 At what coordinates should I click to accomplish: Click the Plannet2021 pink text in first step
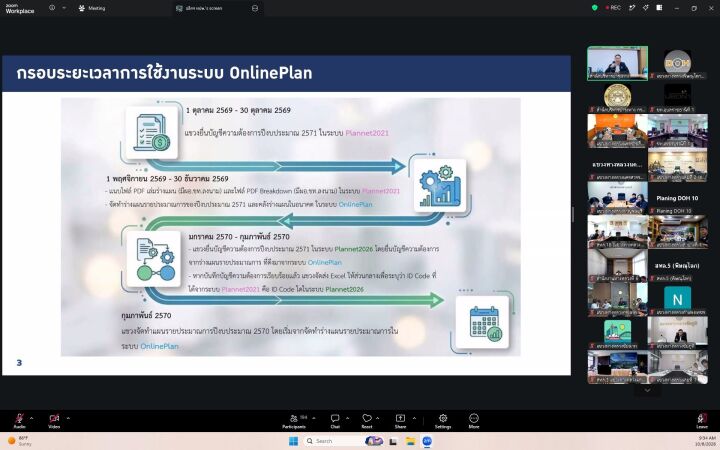click(x=367, y=133)
